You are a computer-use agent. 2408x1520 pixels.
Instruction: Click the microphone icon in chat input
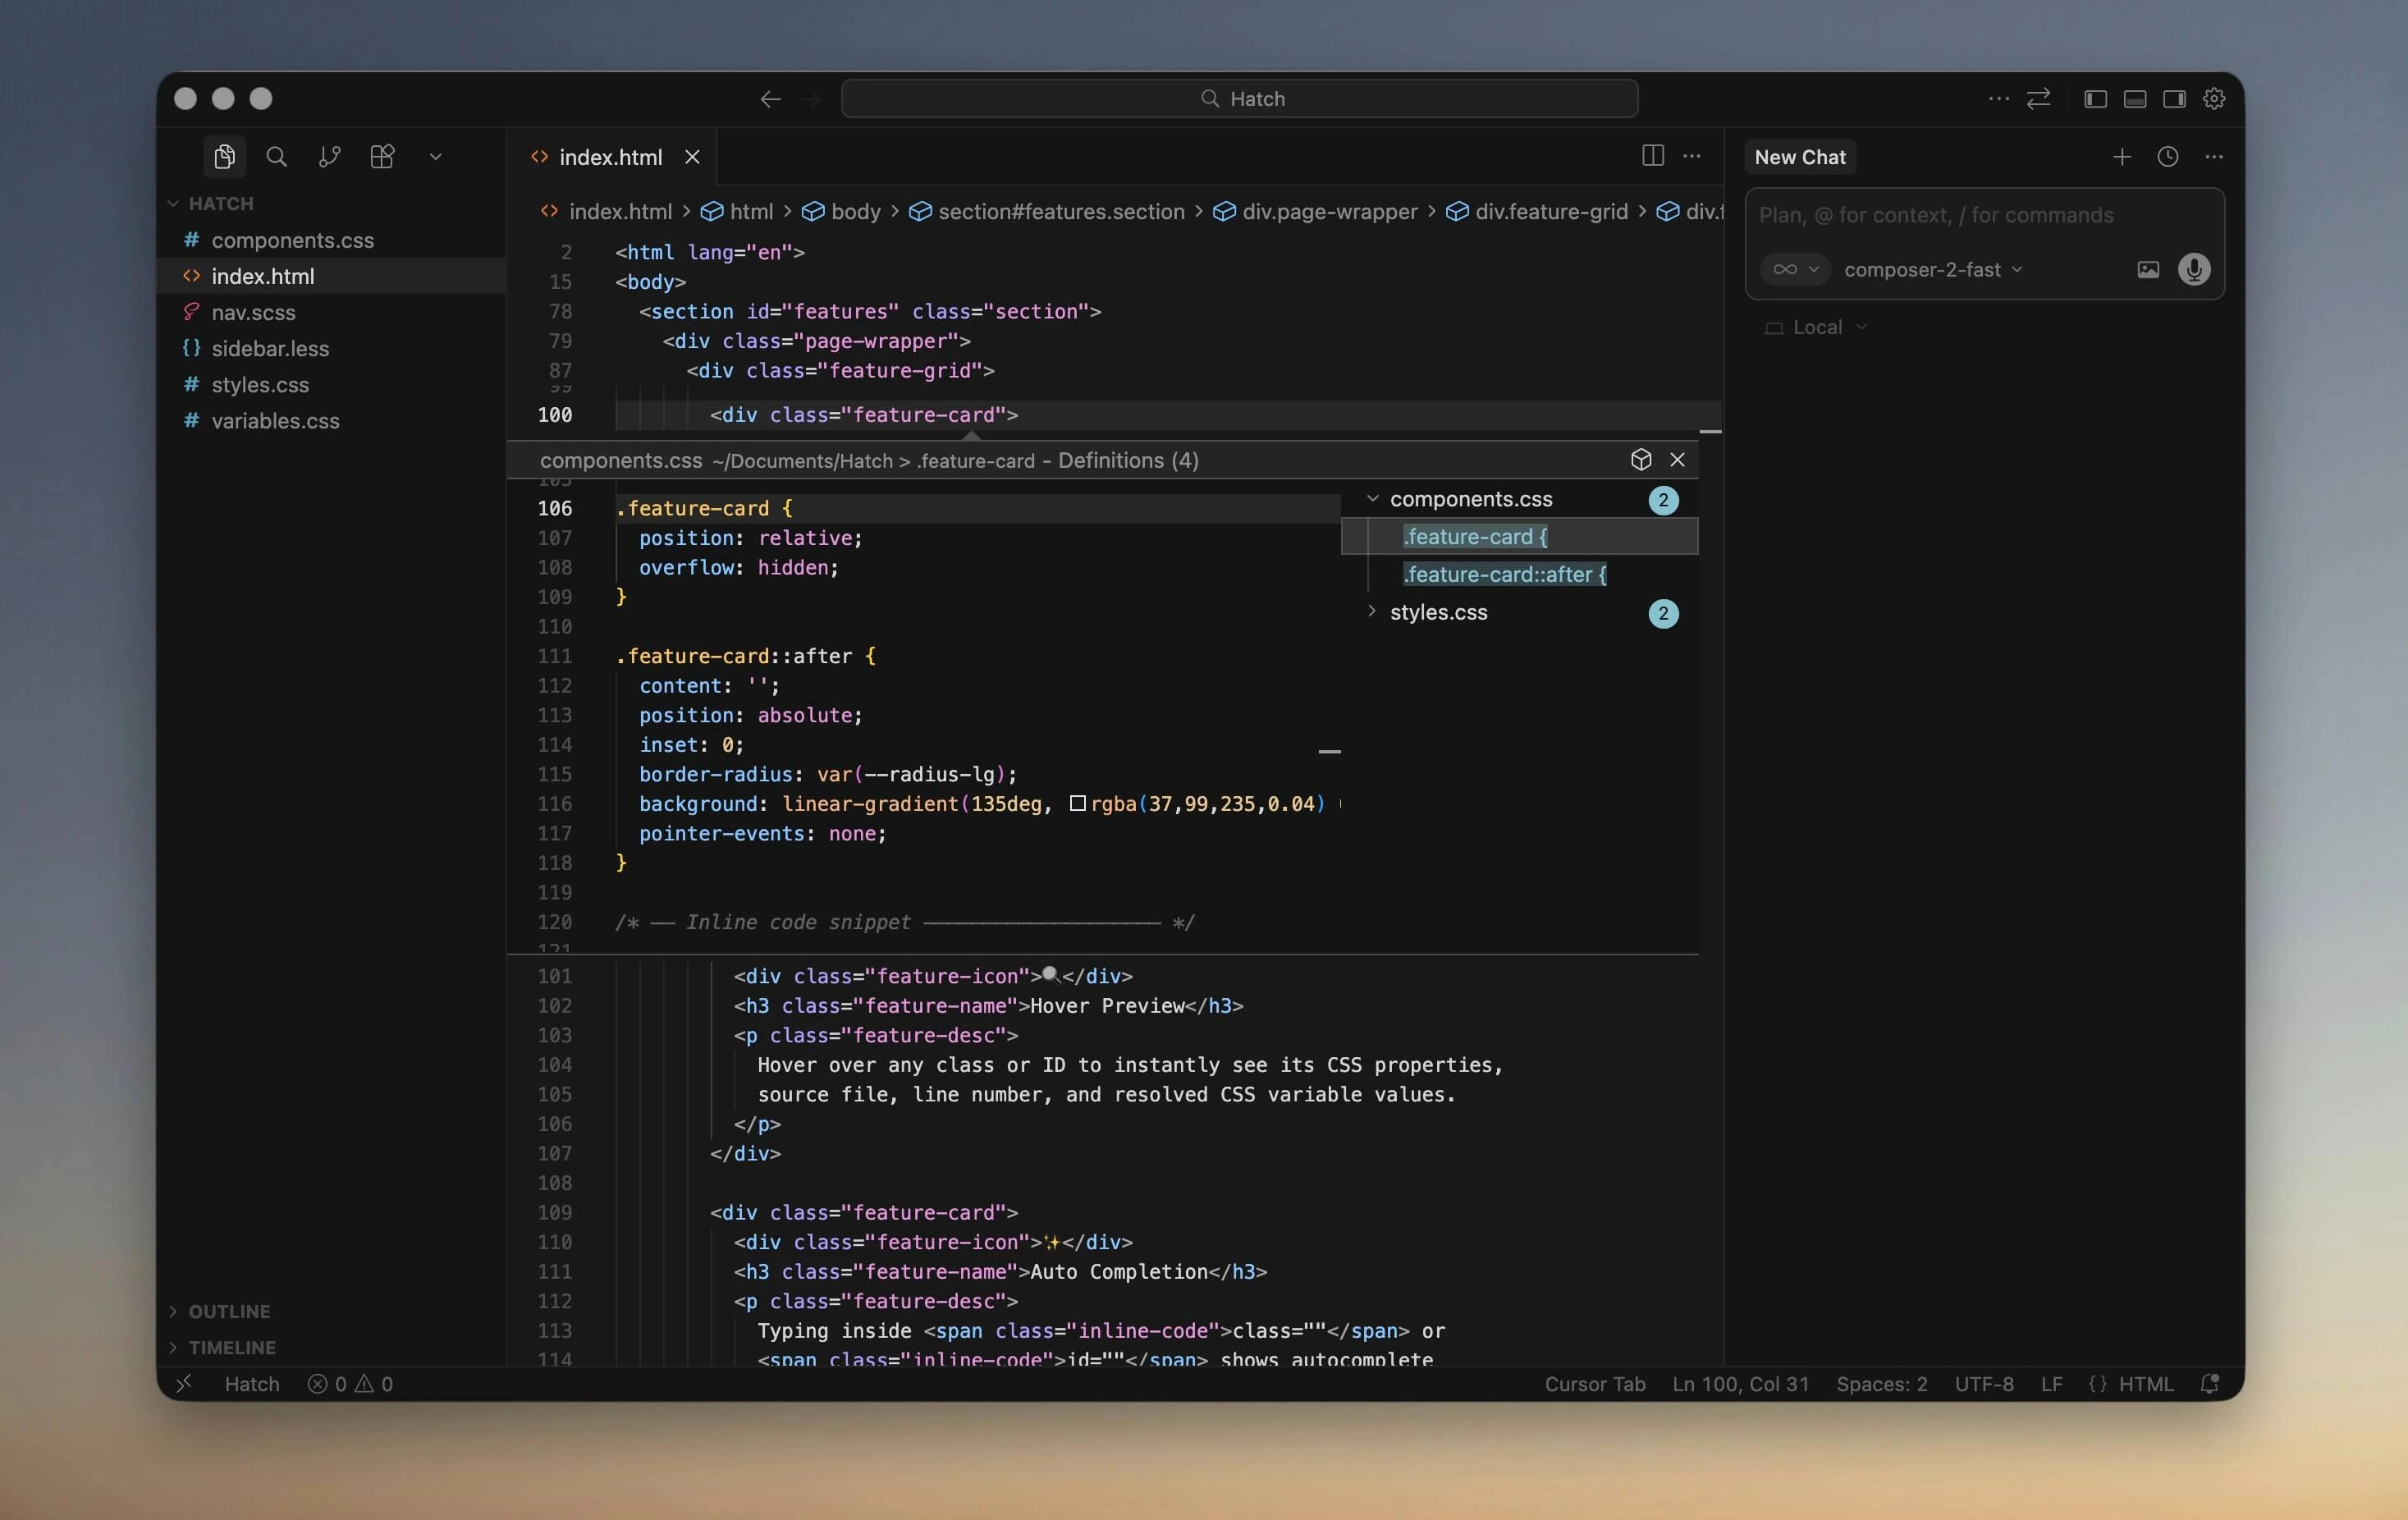pyautogui.click(x=2195, y=270)
